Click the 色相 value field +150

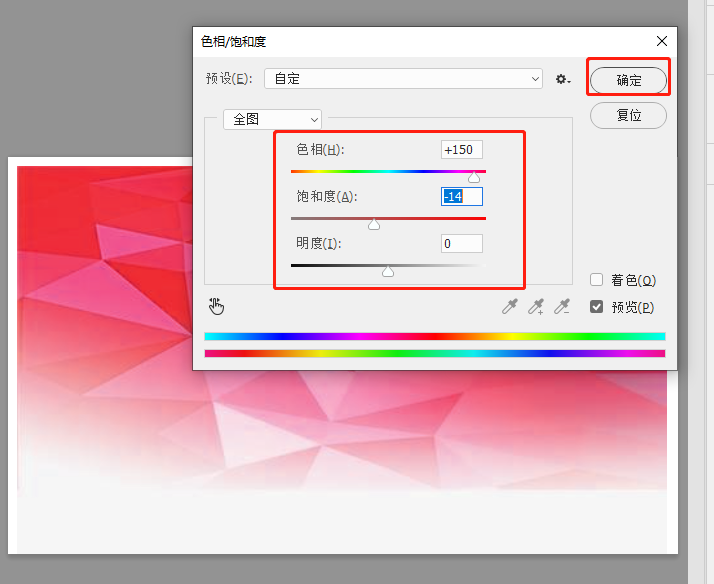(462, 149)
